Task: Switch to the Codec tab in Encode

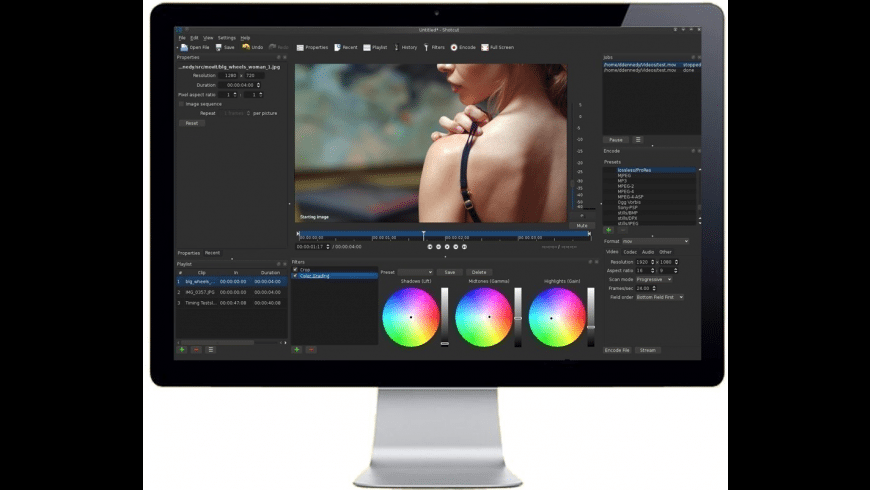Action: point(630,252)
